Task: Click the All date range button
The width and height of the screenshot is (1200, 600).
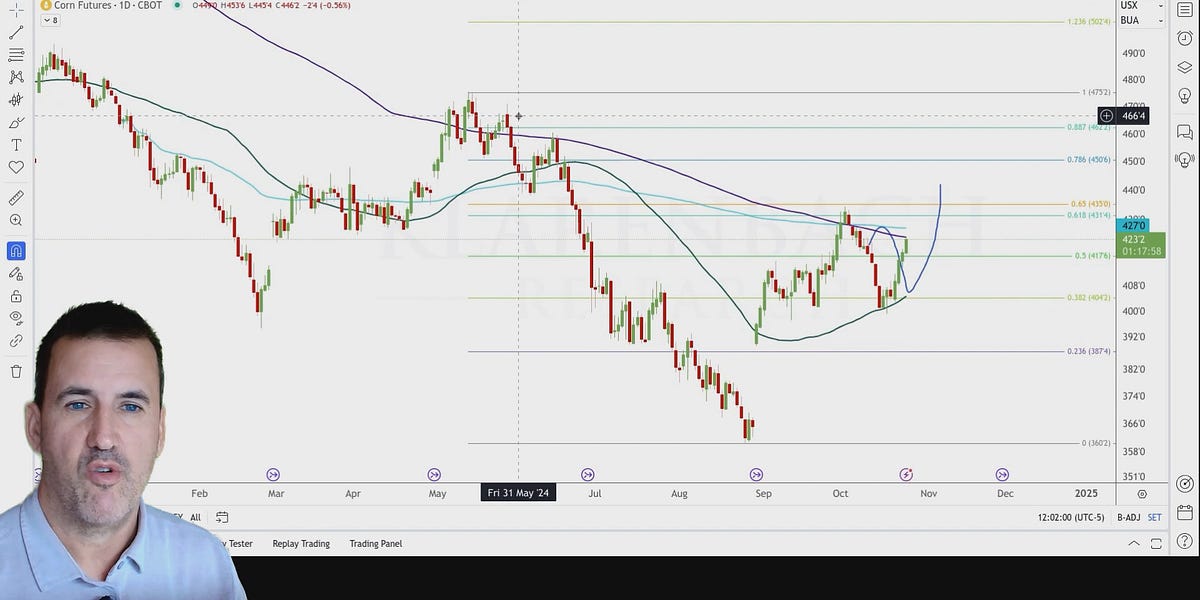Action: [x=195, y=517]
